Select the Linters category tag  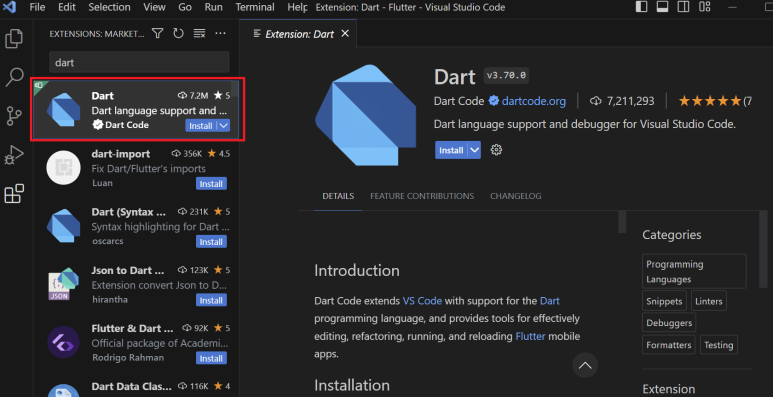(x=708, y=301)
